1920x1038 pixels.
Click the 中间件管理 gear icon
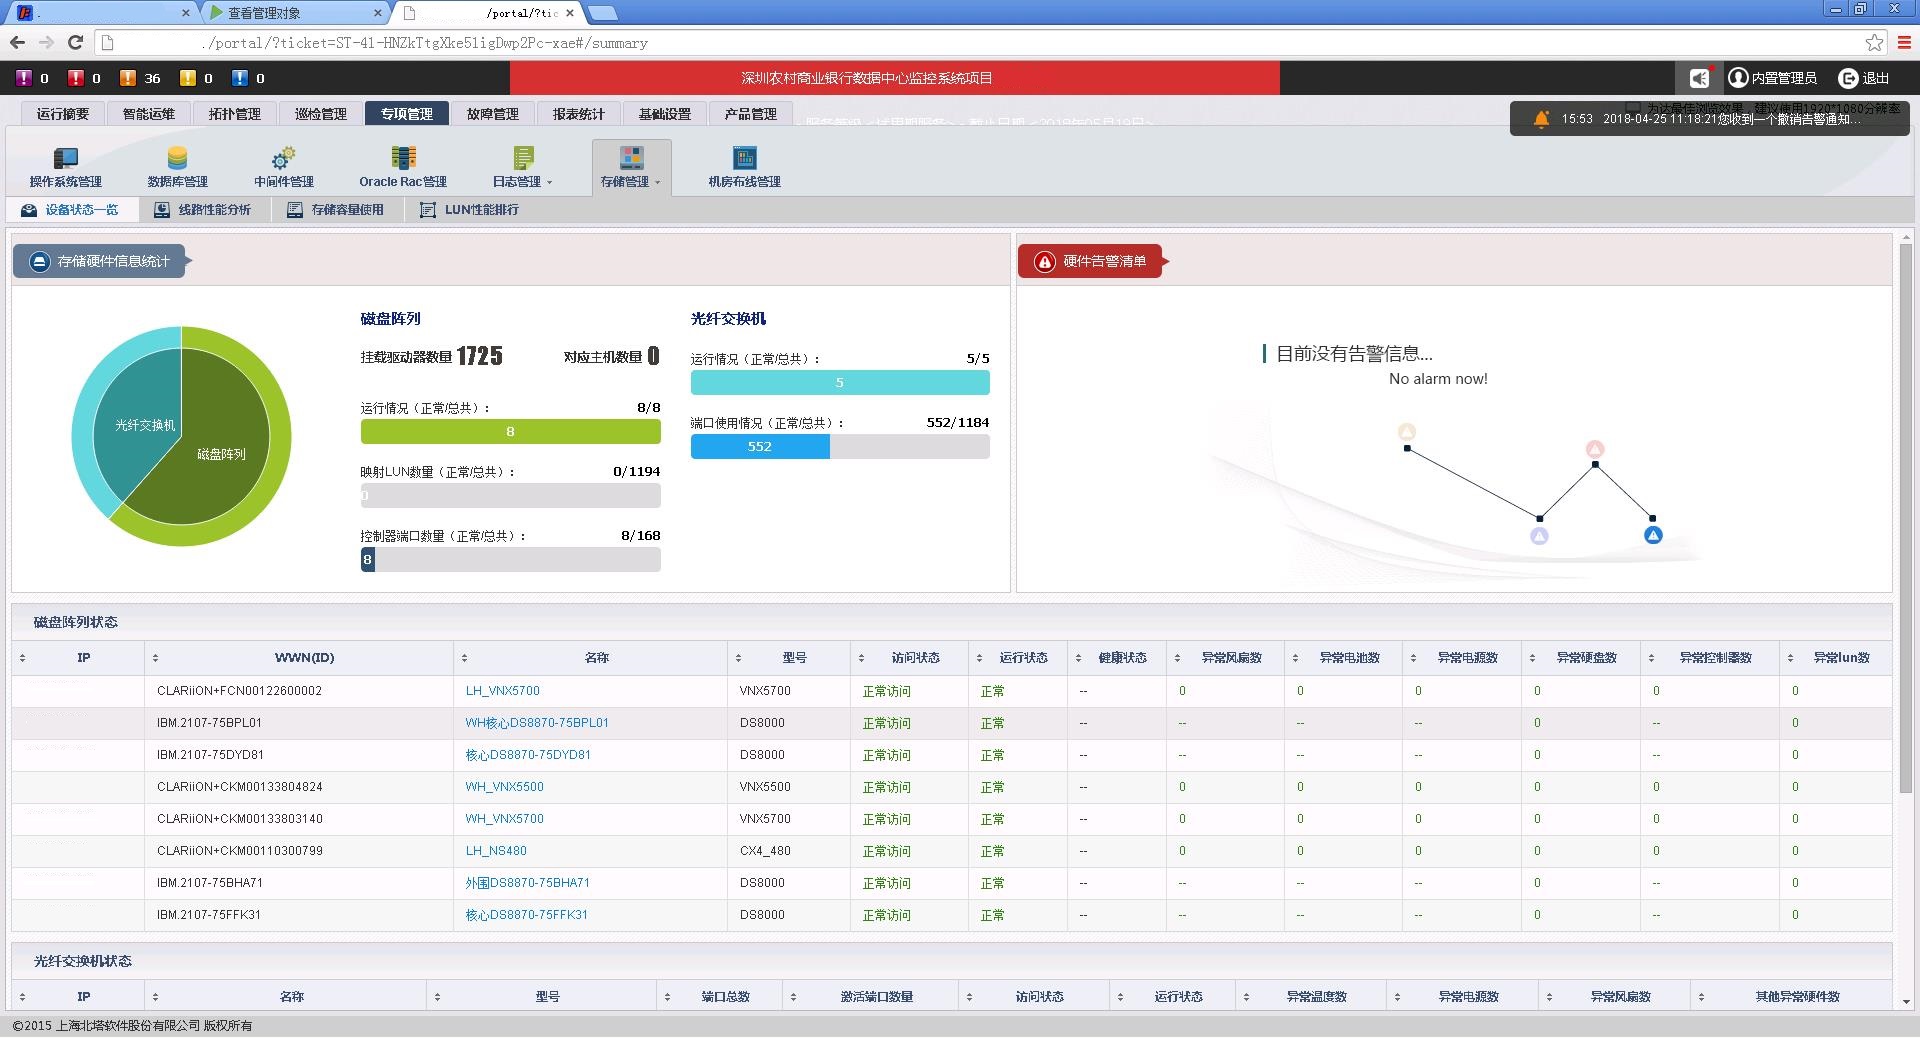[x=283, y=158]
